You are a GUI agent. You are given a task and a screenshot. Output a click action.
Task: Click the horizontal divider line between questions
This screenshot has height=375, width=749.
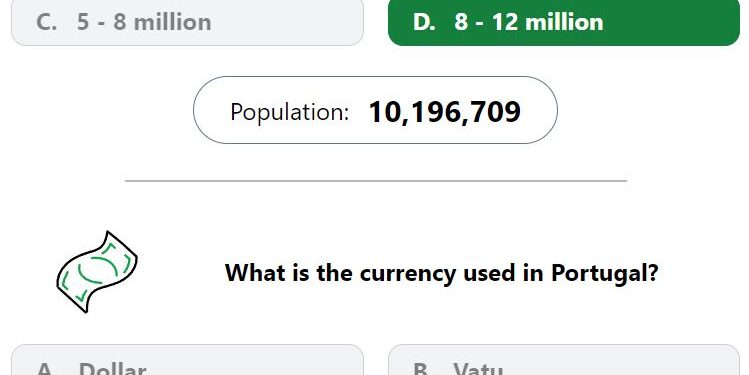coord(375,181)
